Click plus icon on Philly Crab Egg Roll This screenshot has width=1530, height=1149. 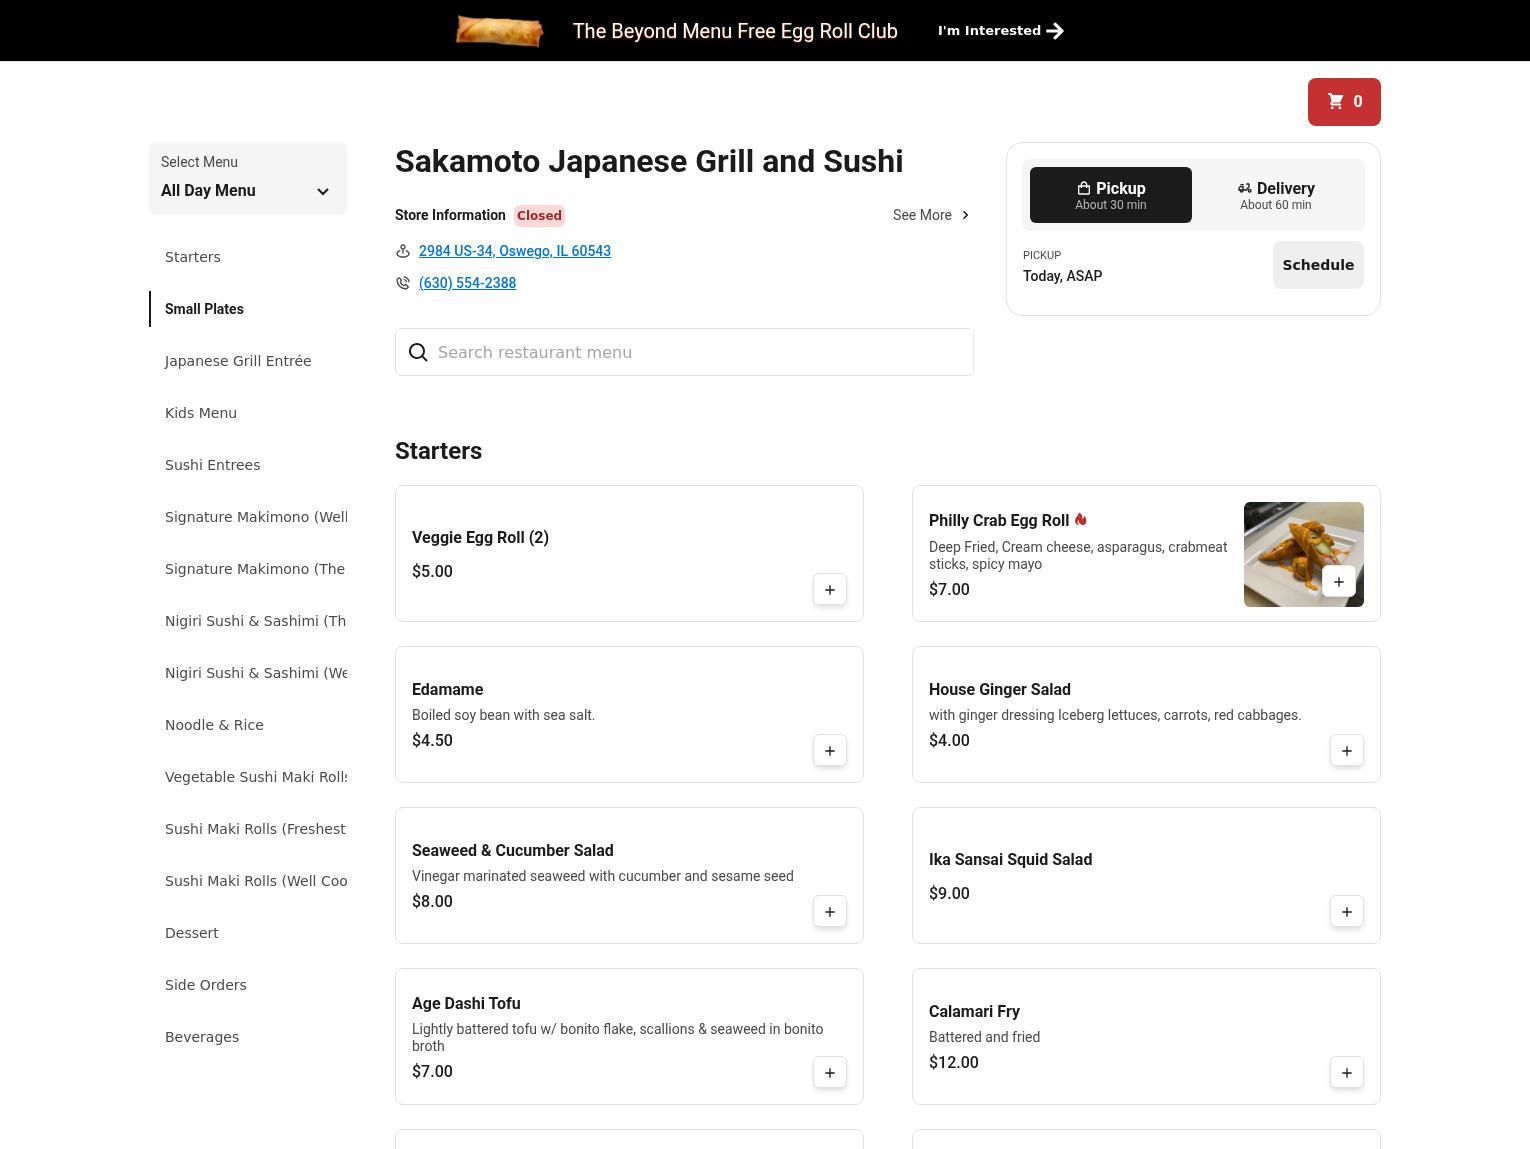coord(1338,582)
